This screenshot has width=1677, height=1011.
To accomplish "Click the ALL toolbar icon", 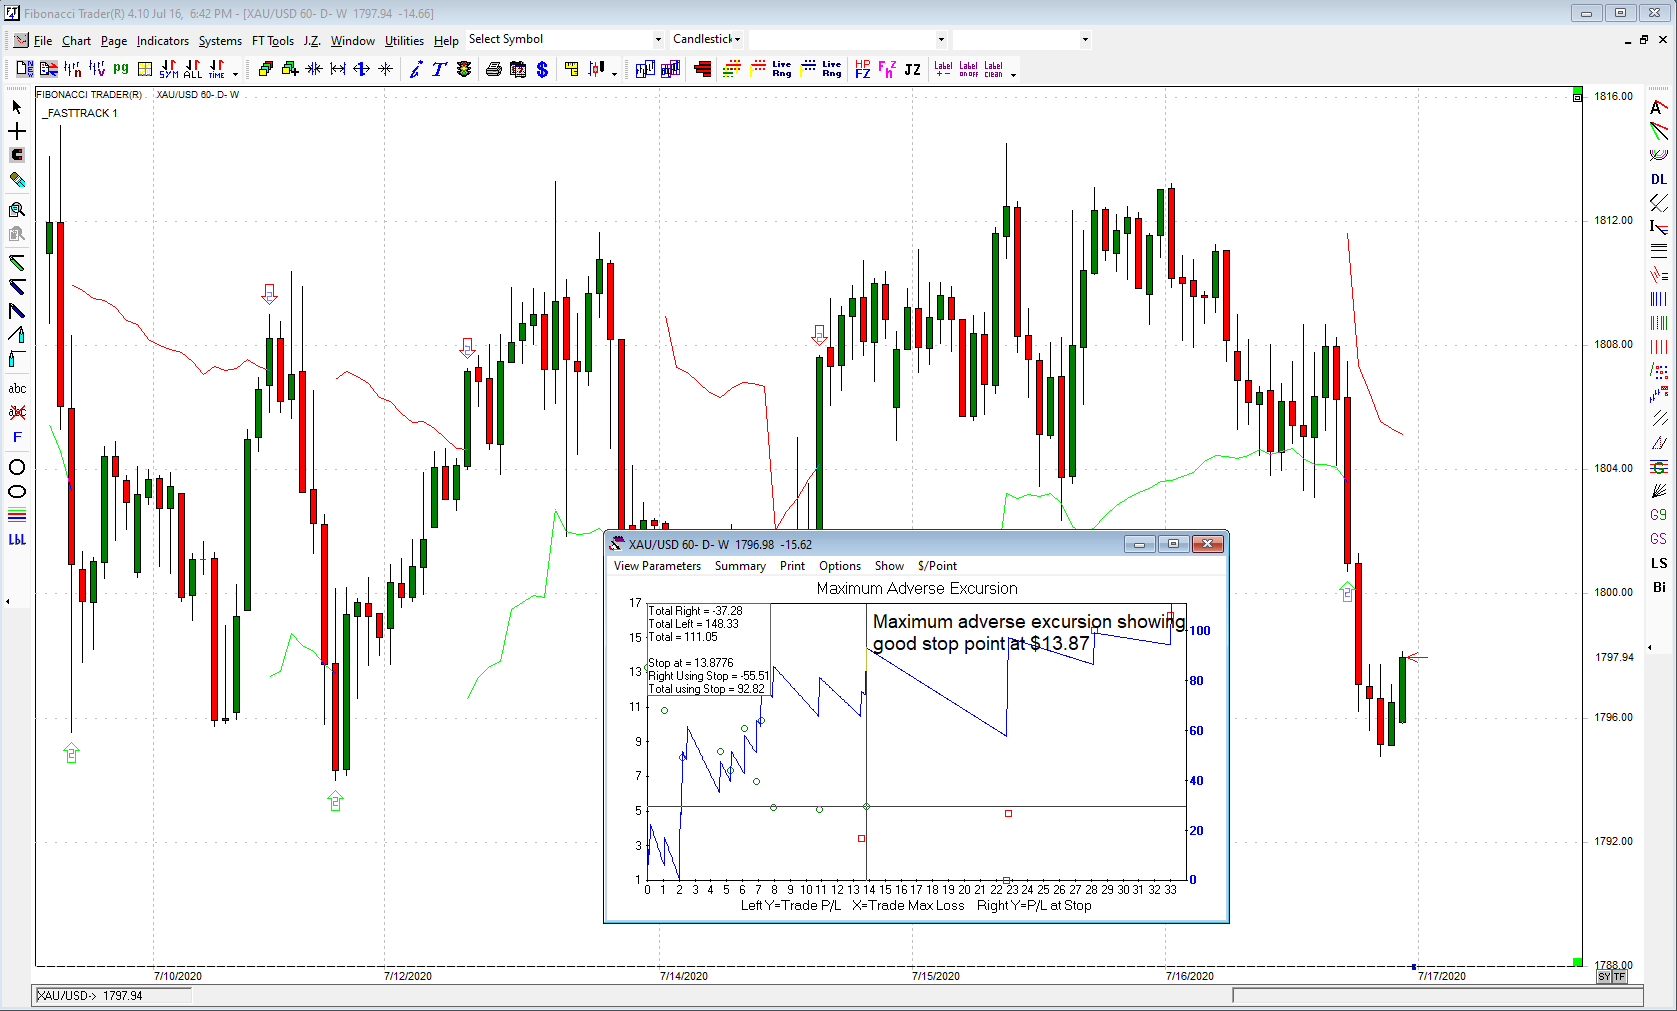I will [193, 69].
